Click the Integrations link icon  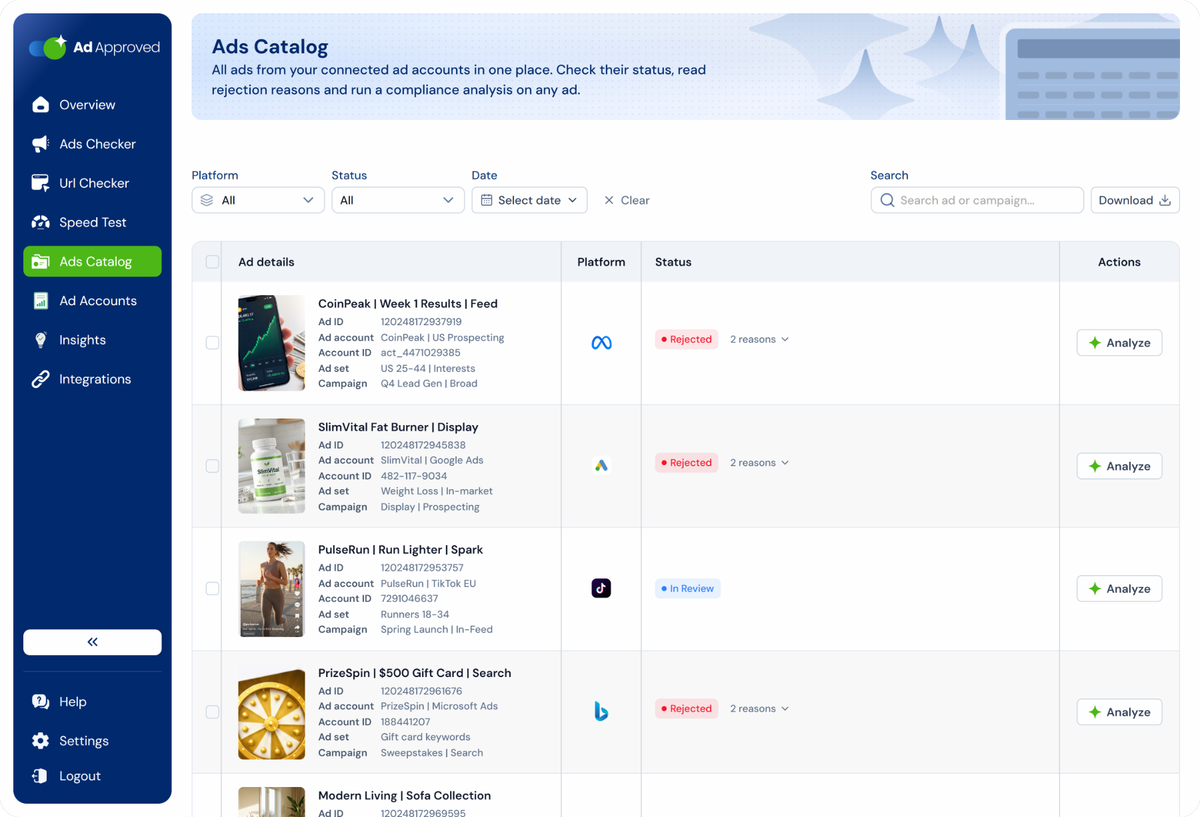tap(40, 379)
